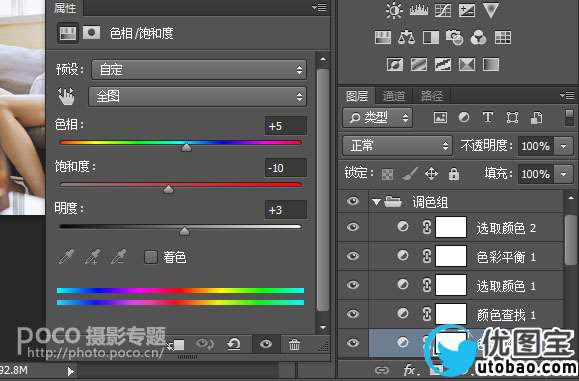Add a Color Lookup adjustment

pos(503,38)
